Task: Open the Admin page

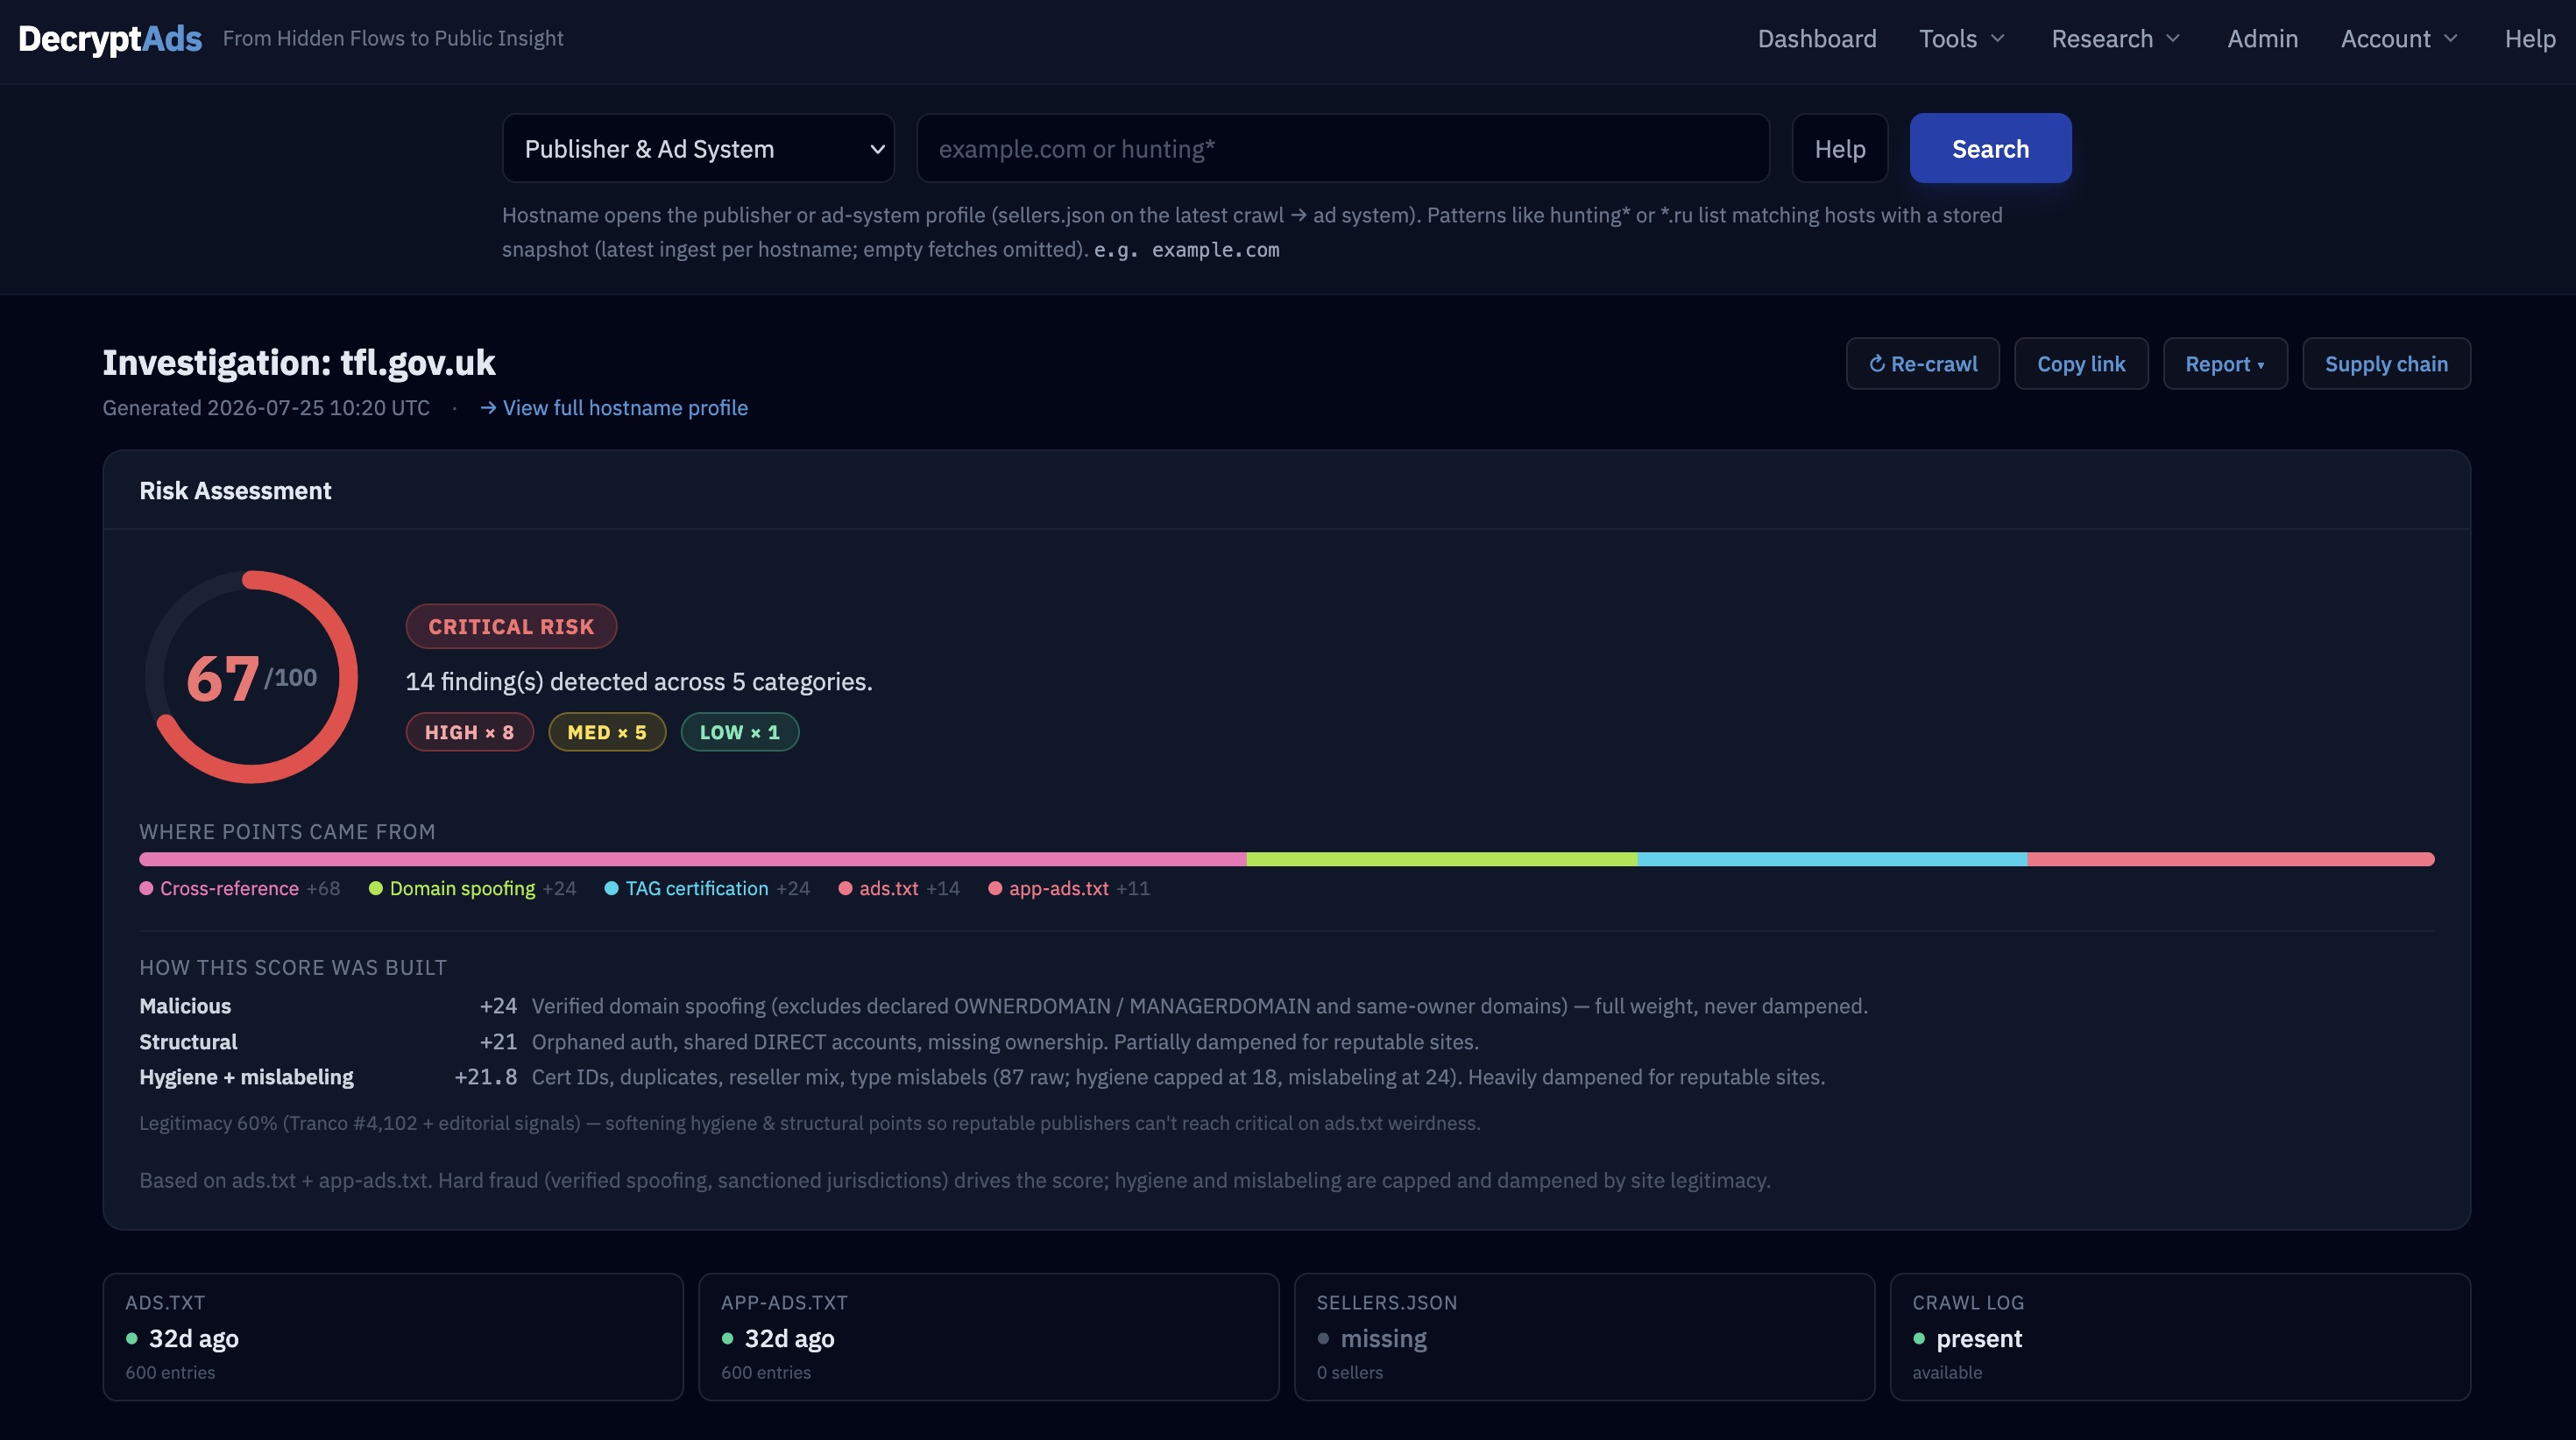Action: coord(2262,38)
